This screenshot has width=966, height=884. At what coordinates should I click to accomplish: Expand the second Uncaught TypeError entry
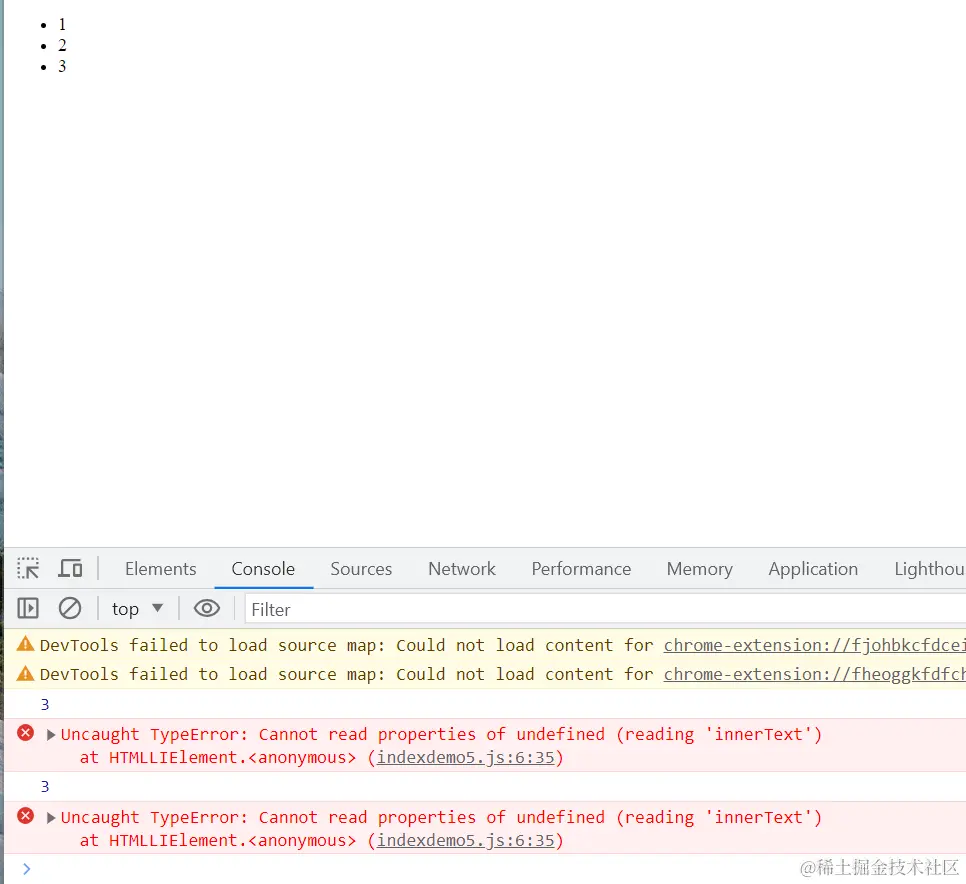(x=51, y=817)
